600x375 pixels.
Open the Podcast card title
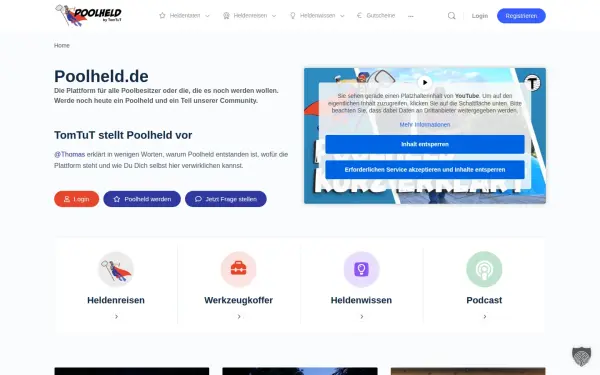(484, 300)
